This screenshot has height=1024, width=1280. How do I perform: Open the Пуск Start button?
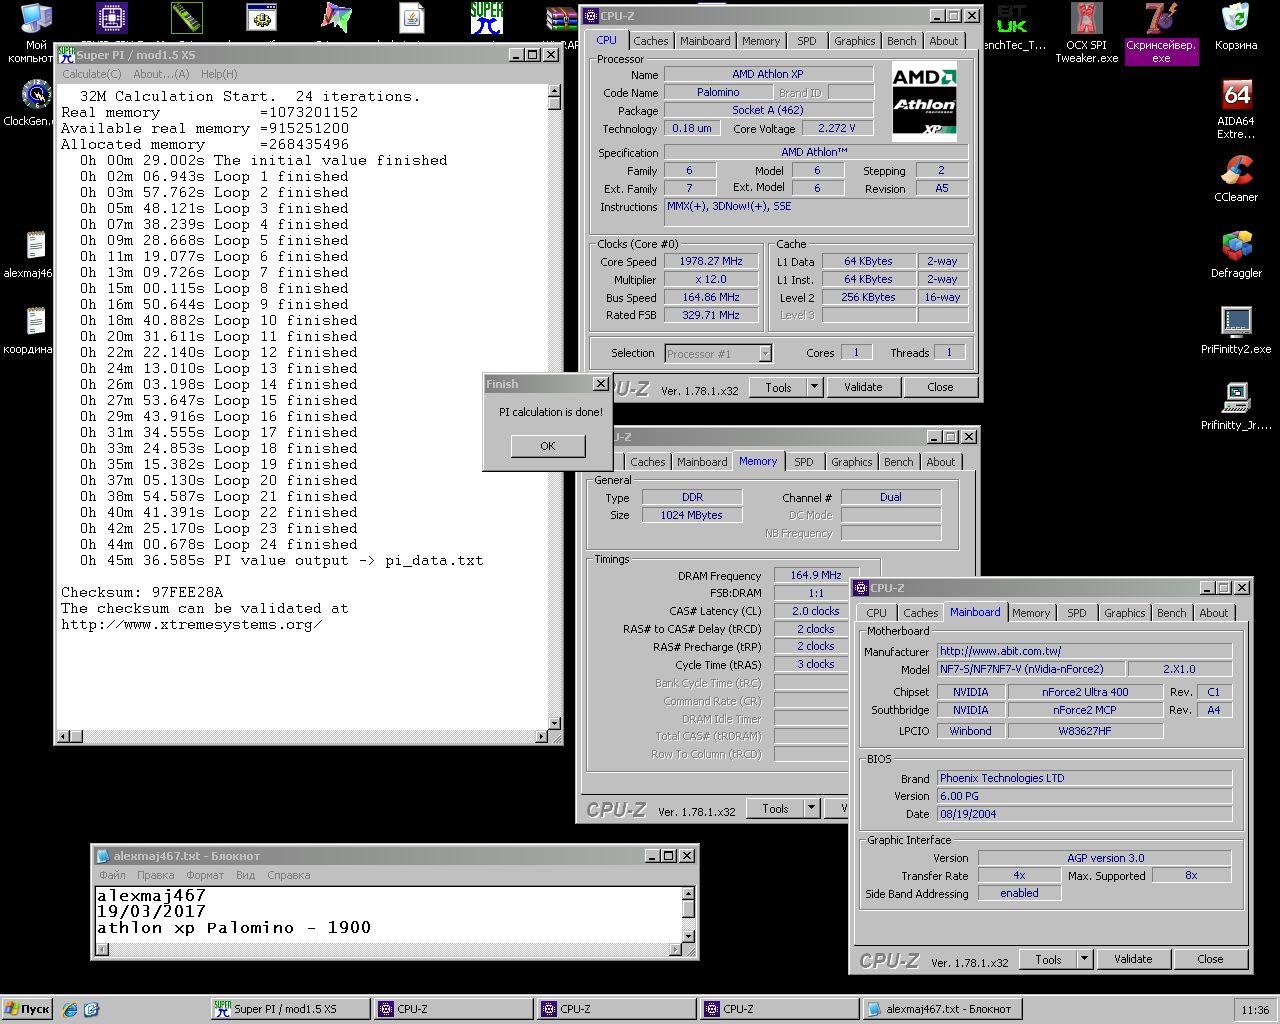[x=27, y=1009]
